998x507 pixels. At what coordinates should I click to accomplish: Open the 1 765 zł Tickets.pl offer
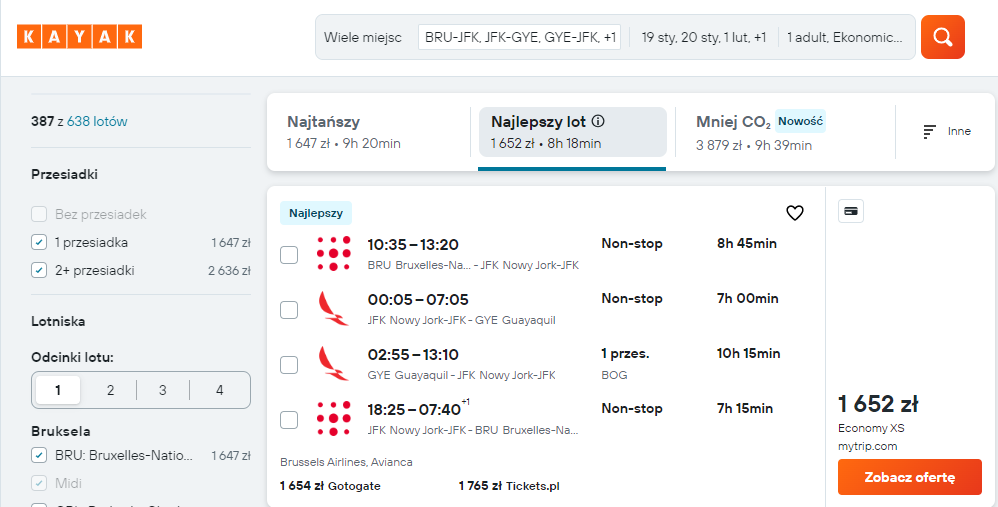coord(509,486)
